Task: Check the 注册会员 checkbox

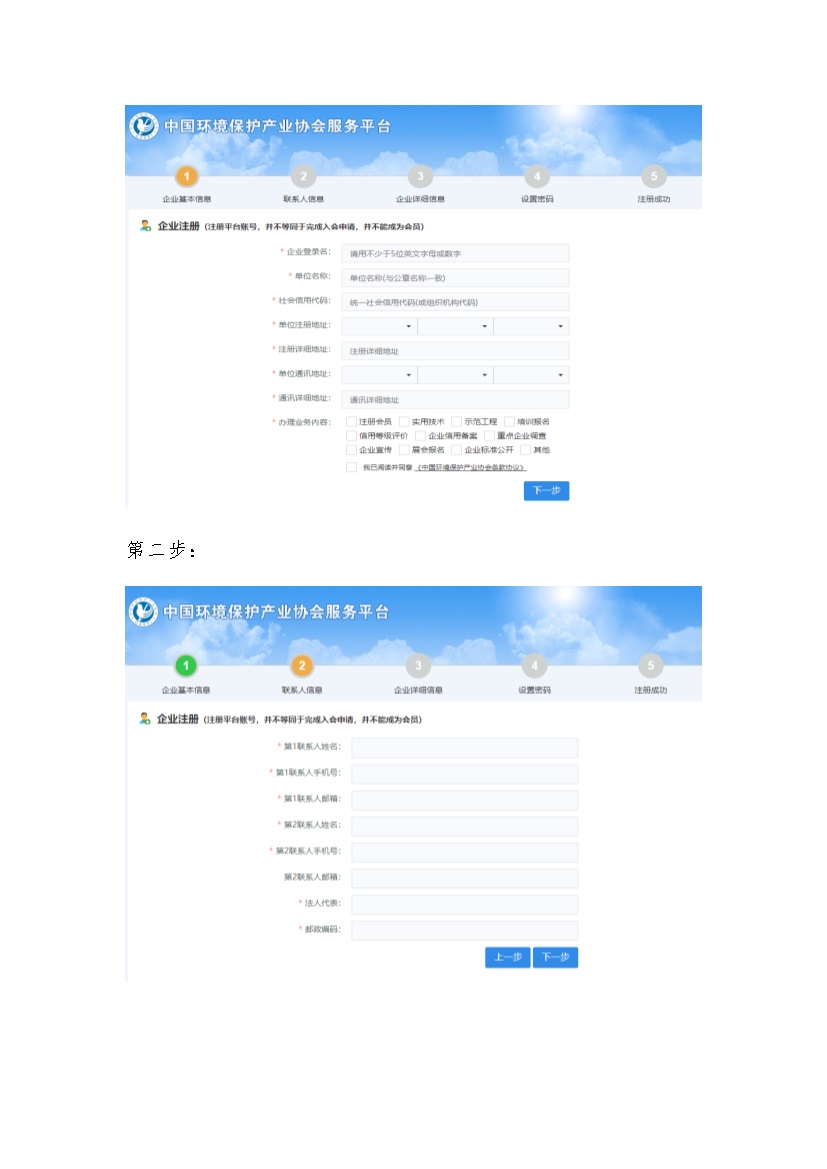Action: 351,422
